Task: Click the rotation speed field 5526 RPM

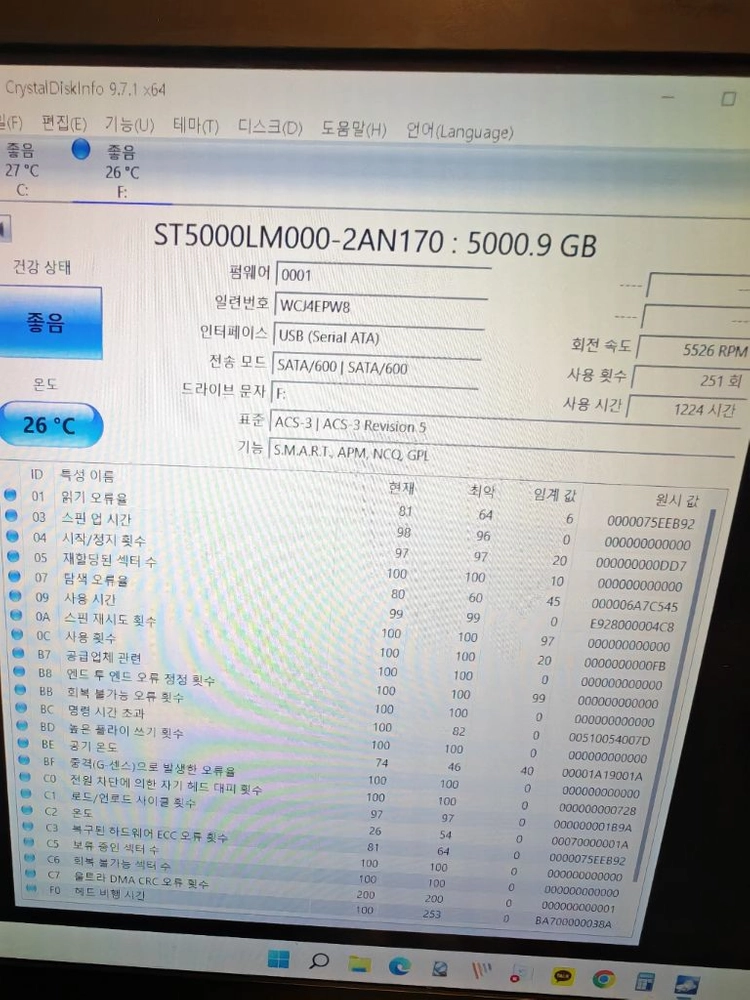Action: coord(694,349)
